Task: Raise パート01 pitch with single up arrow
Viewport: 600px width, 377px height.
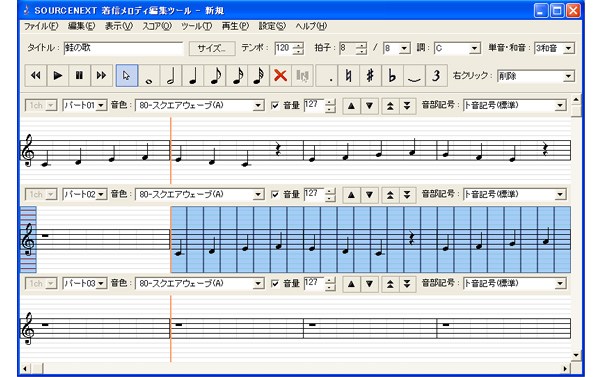Action: [x=351, y=106]
